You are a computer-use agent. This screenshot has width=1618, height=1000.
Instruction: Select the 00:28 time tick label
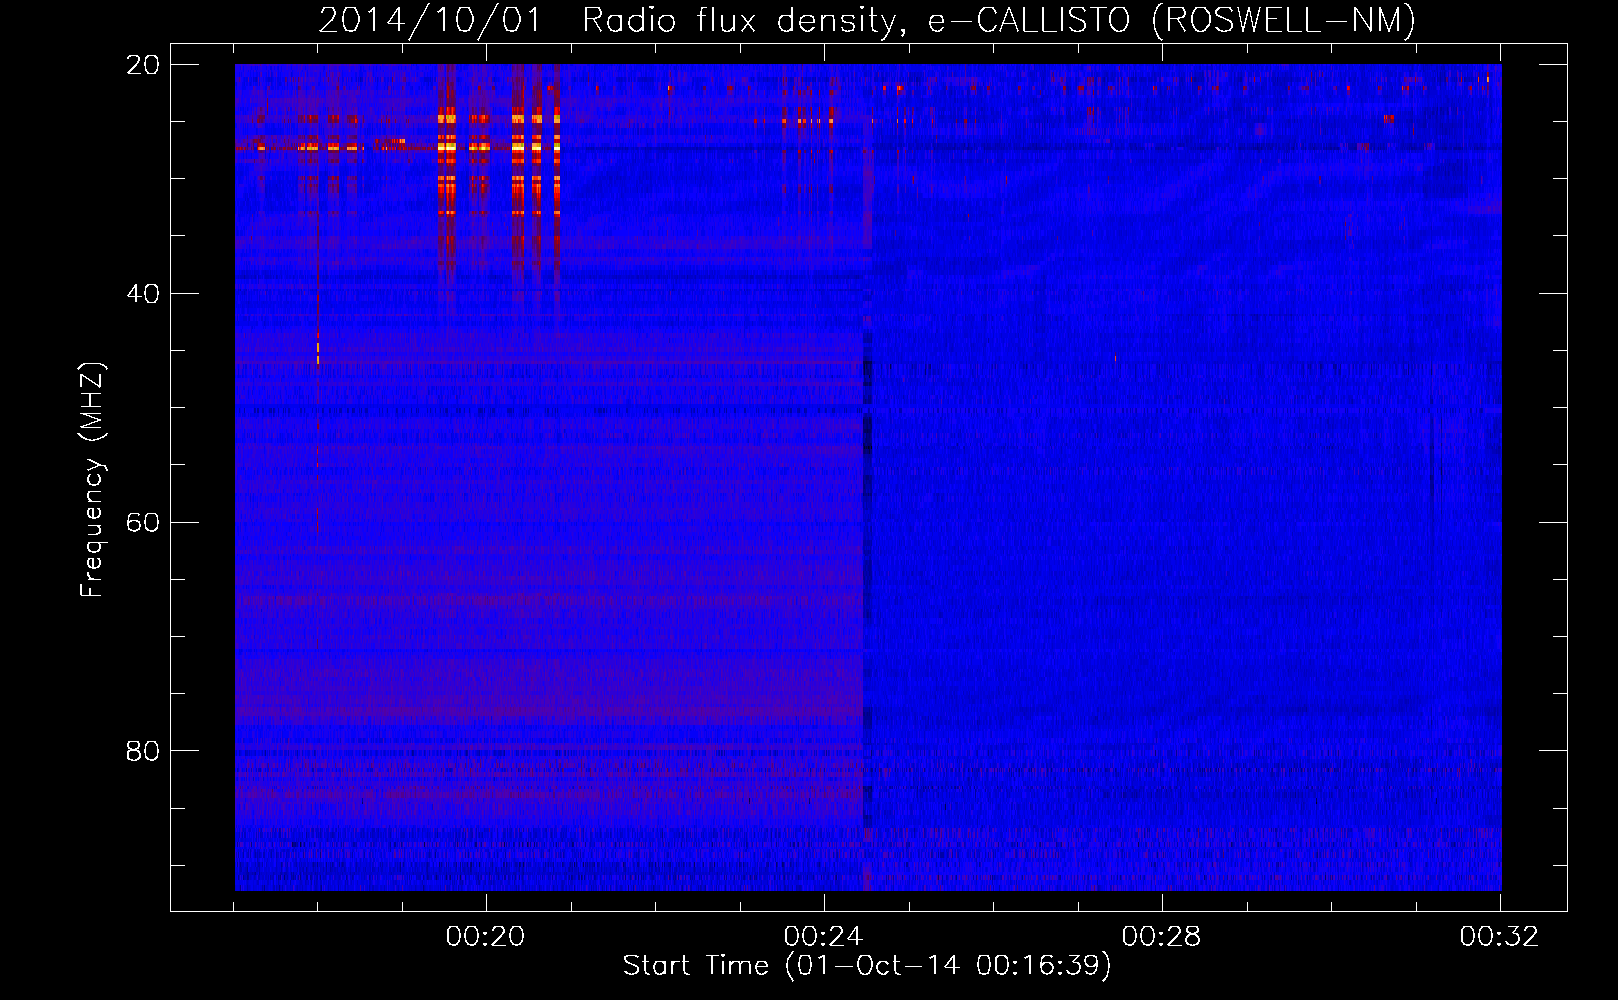tap(1162, 937)
